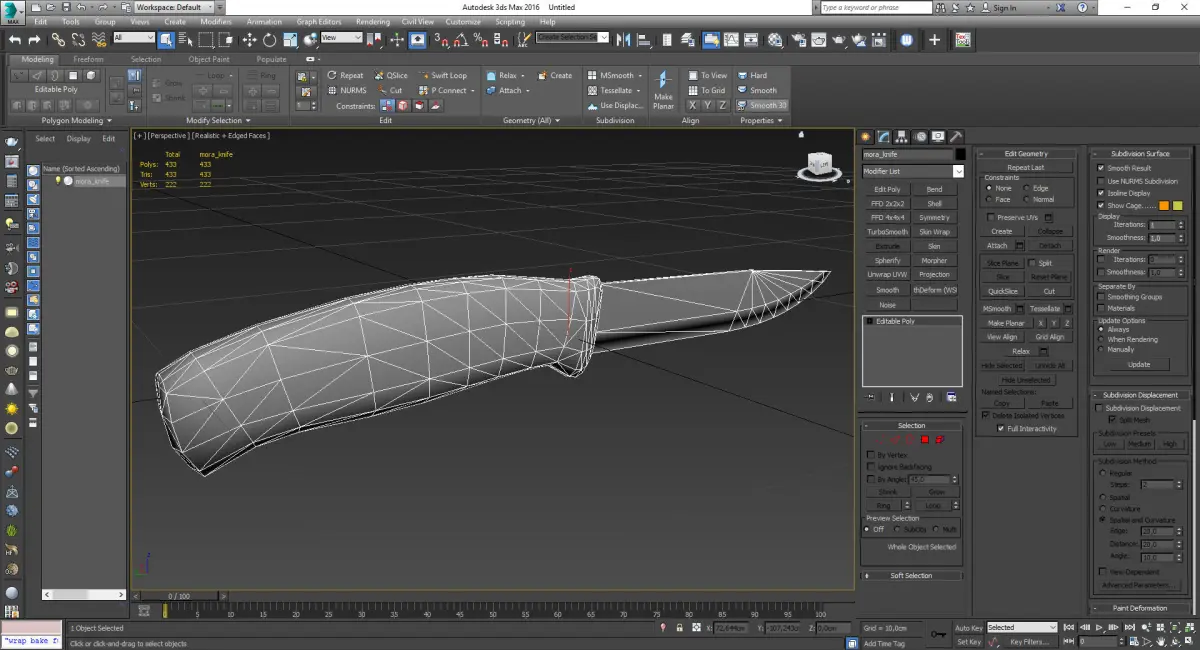Select Element sub-object level icon
The image size is (1200, 650).
tap(940, 440)
